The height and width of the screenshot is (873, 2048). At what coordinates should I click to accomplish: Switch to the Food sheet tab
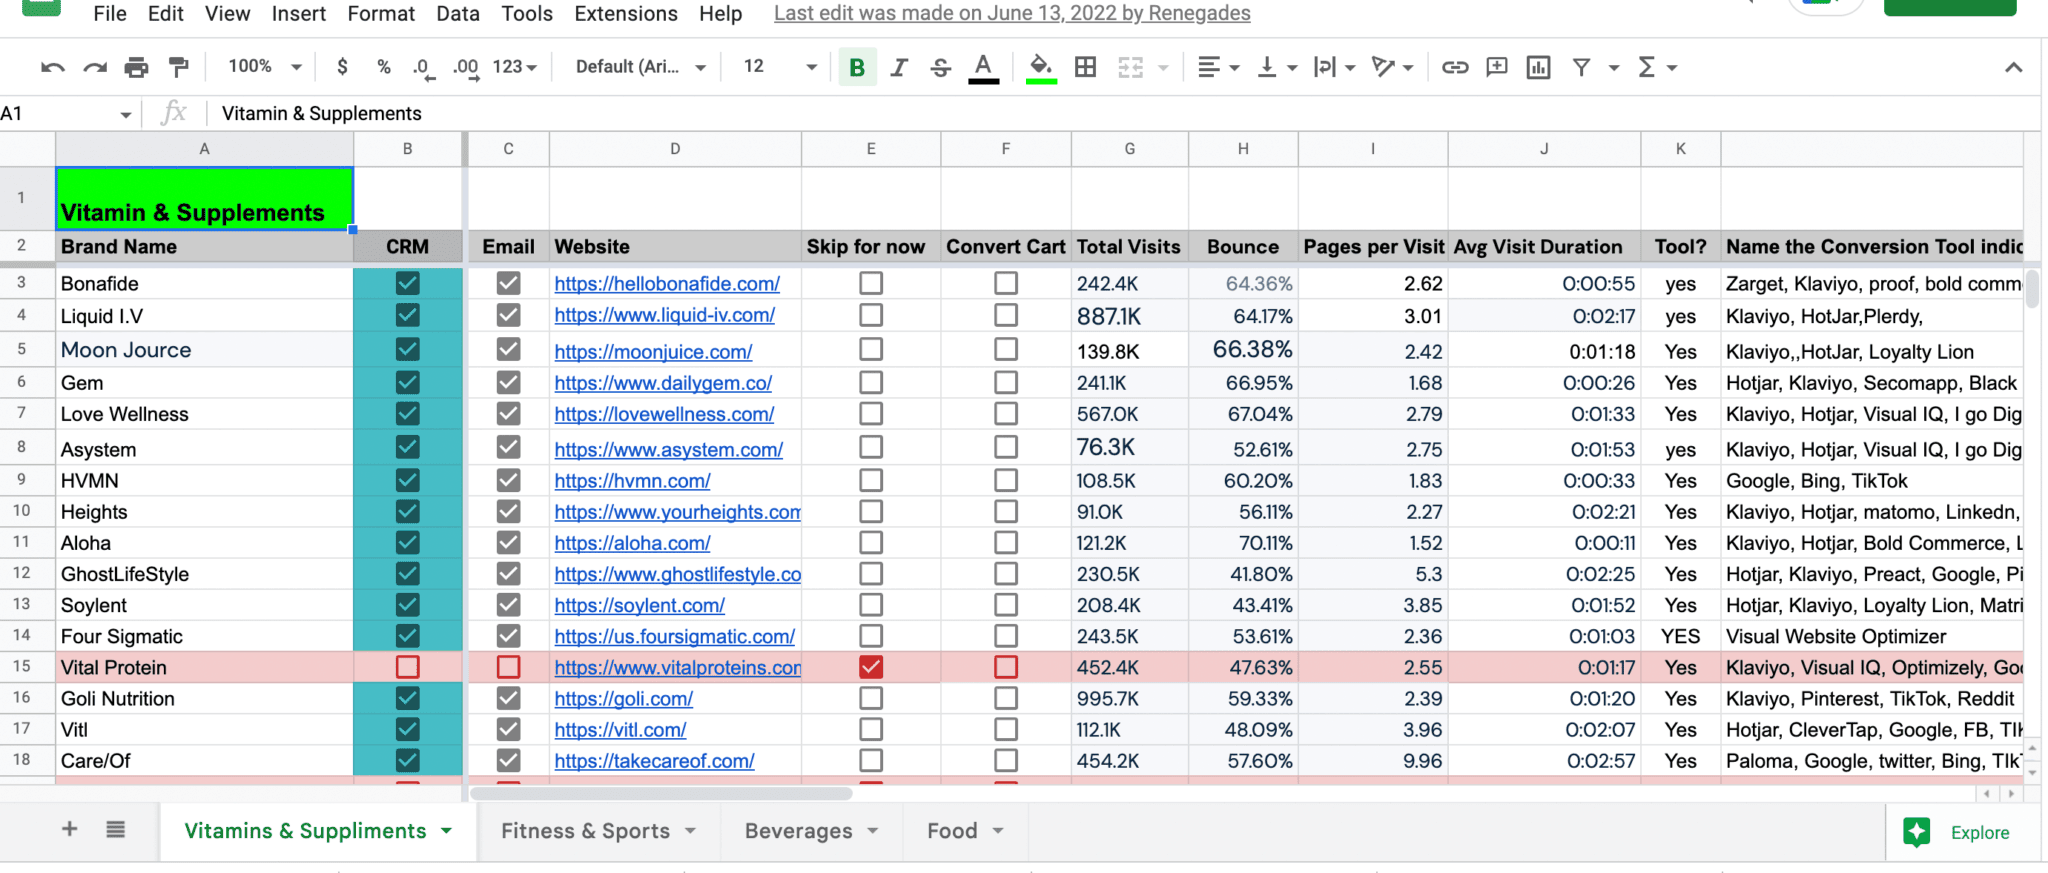tap(952, 831)
